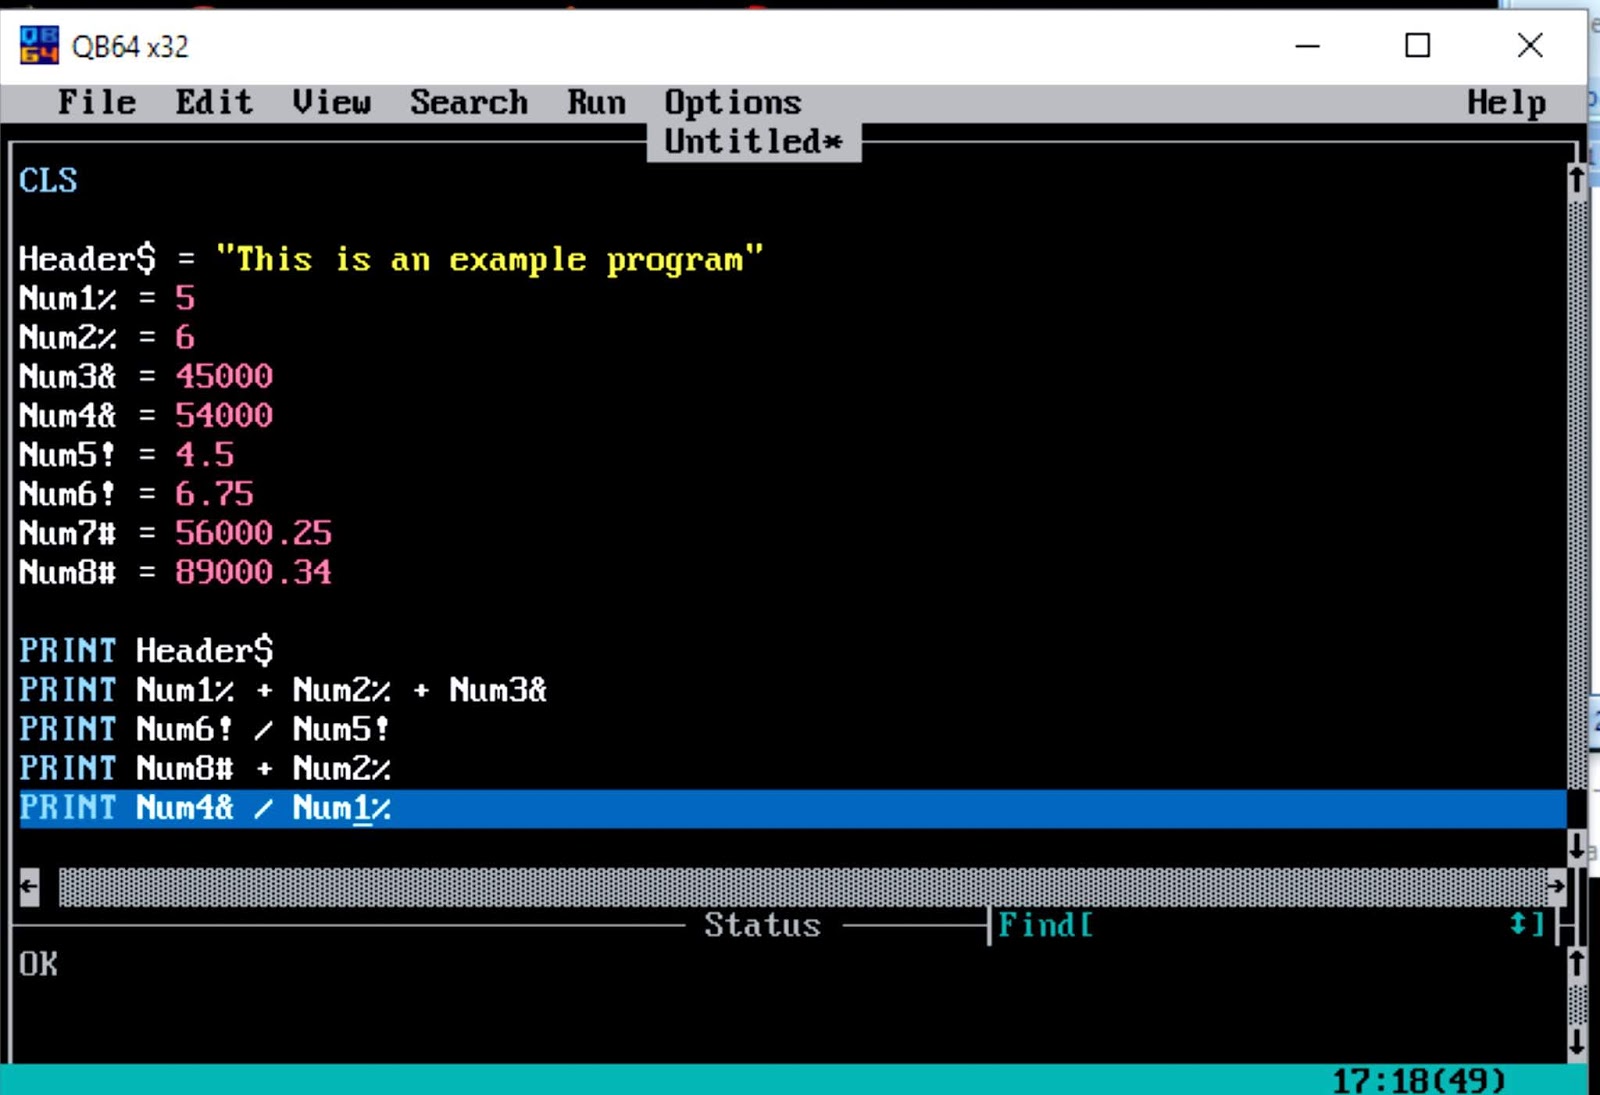Viewport: 1600px width, 1095px height.
Task: Click the Status panel's up scroll arrow
Action: click(x=1575, y=963)
